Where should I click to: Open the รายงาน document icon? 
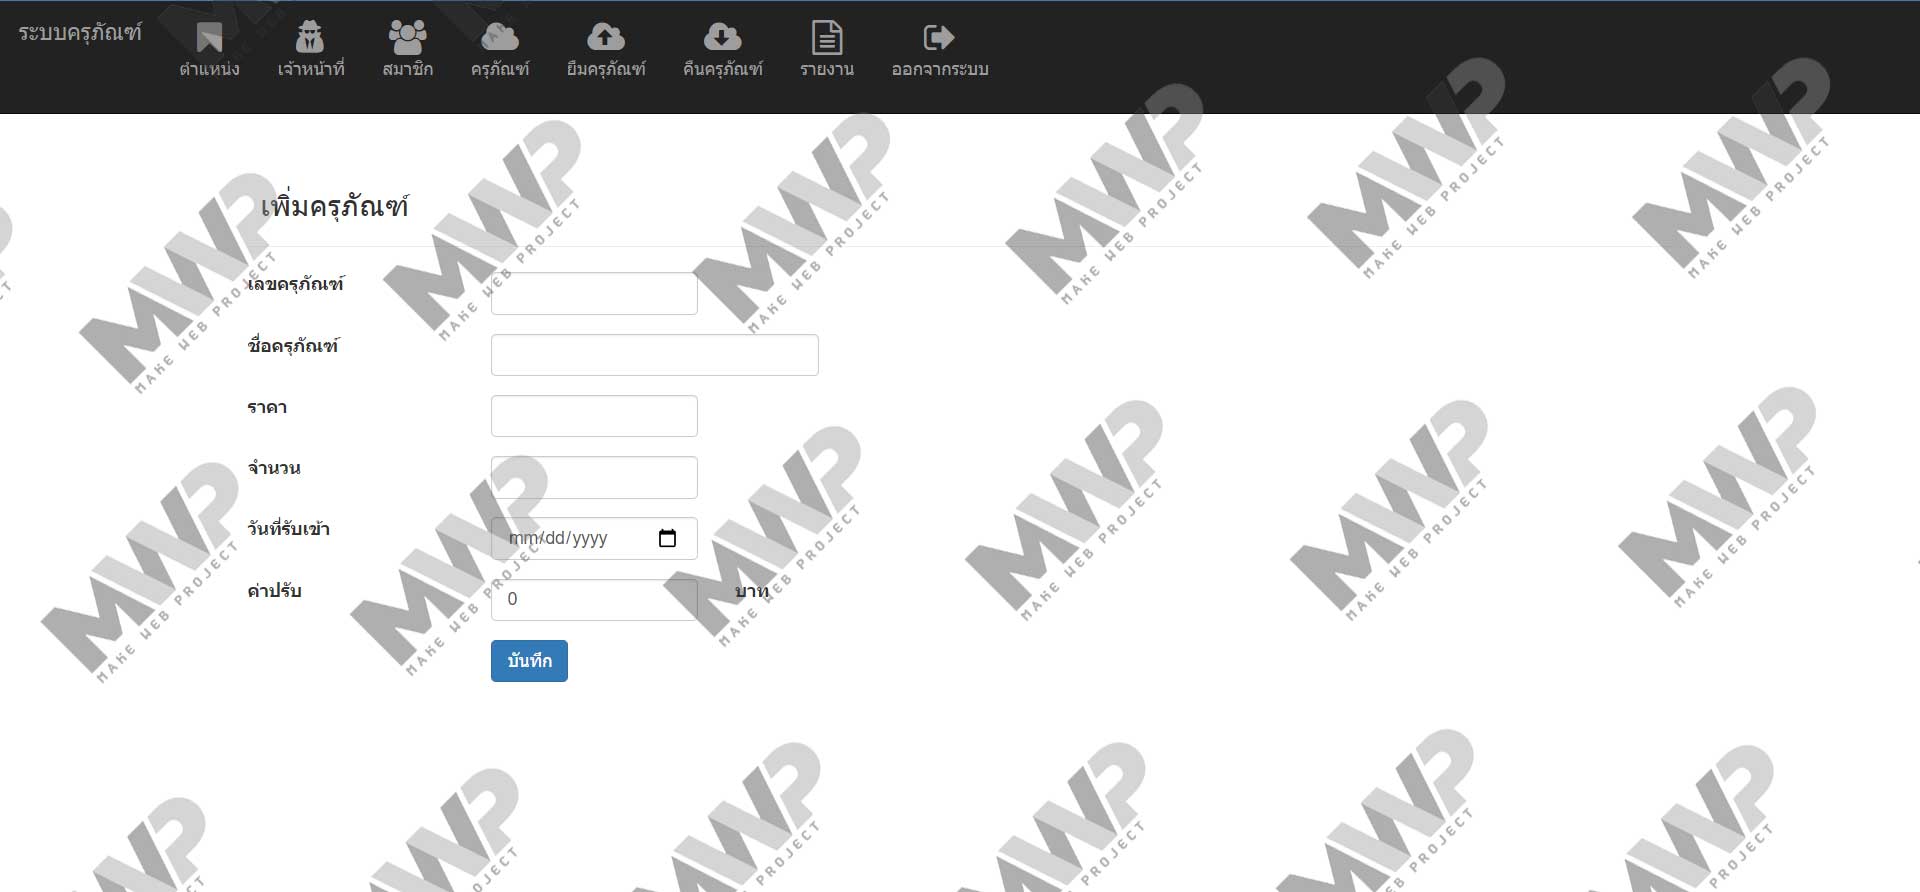click(x=827, y=37)
